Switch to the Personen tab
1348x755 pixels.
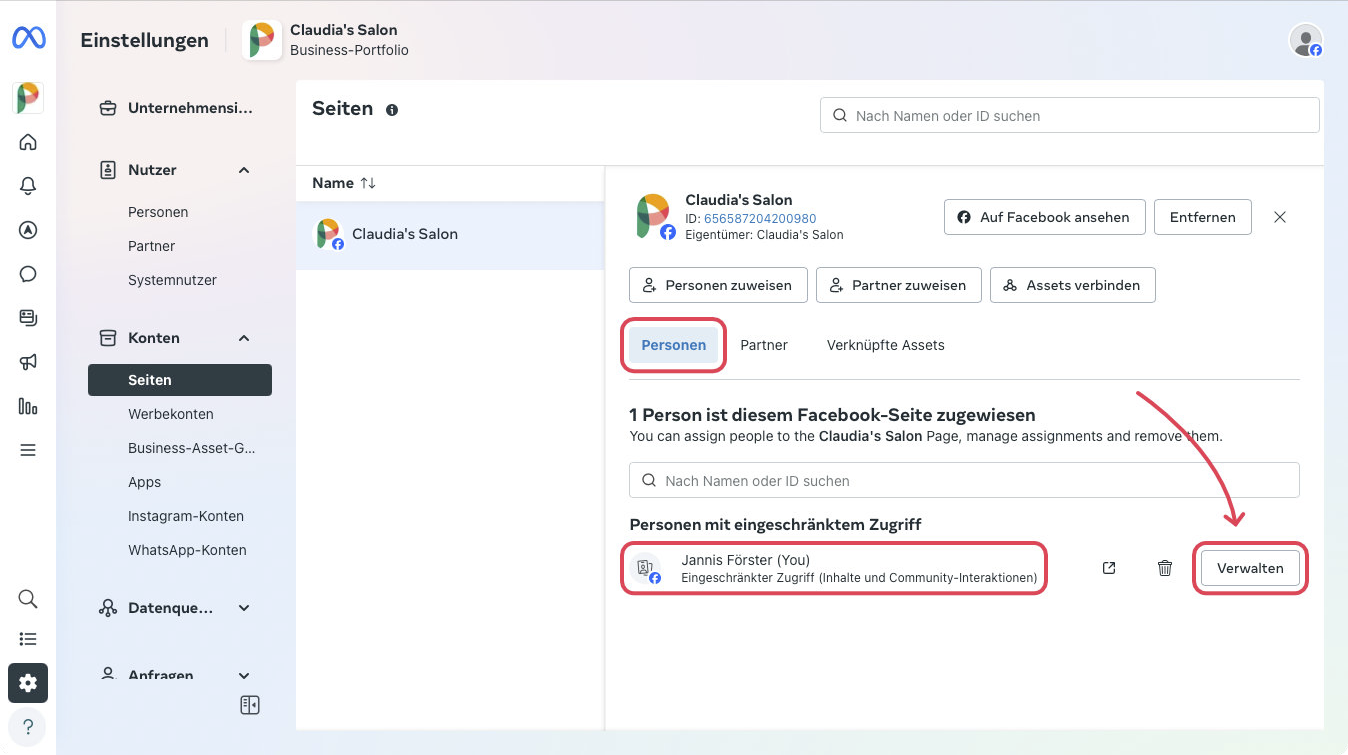673,345
